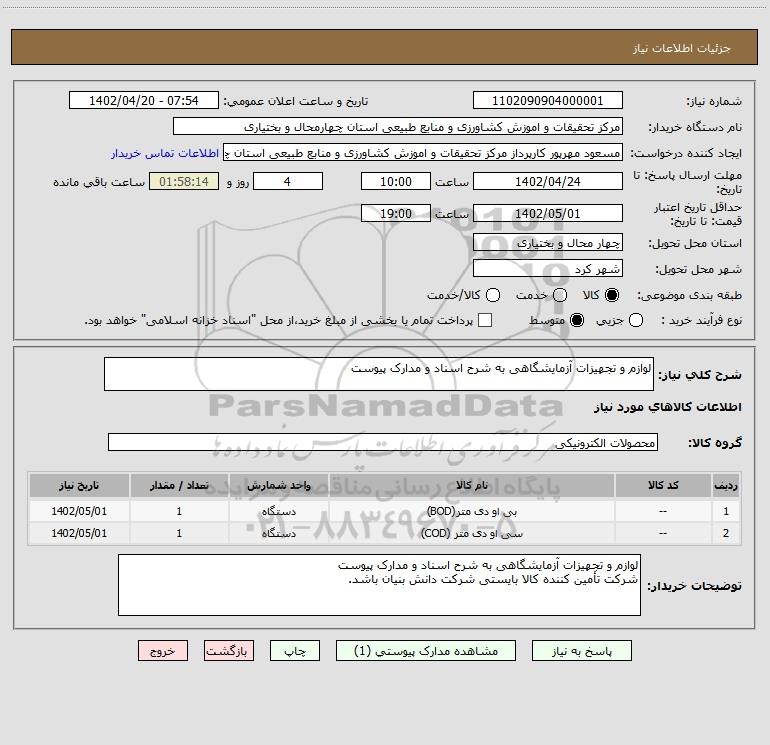Viewport: 770px width, 745px height.
Task: Click the buyer organization name field
Action: pos(398,126)
